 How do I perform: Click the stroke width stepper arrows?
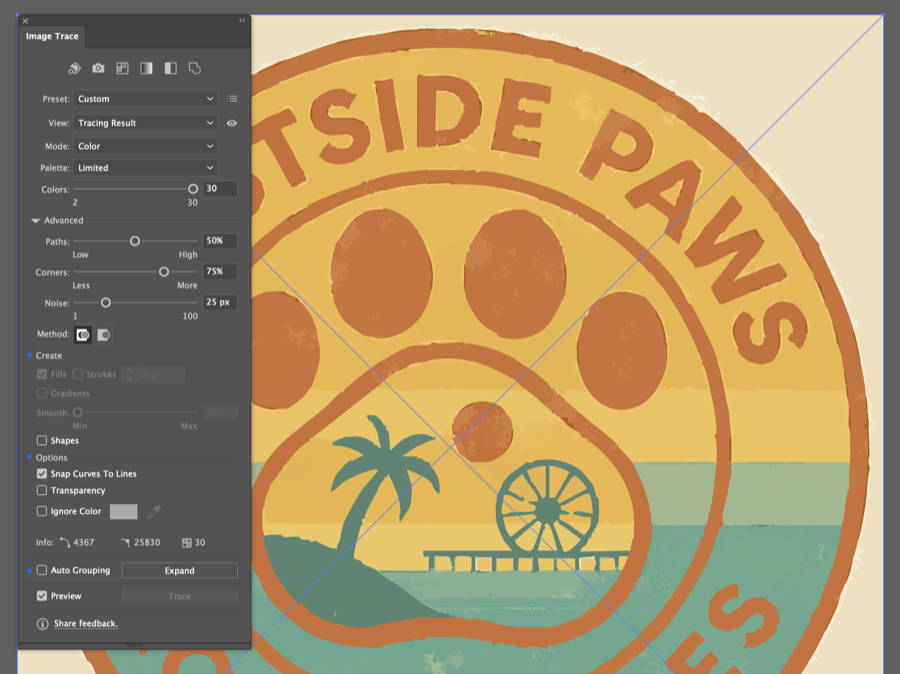click(129, 374)
